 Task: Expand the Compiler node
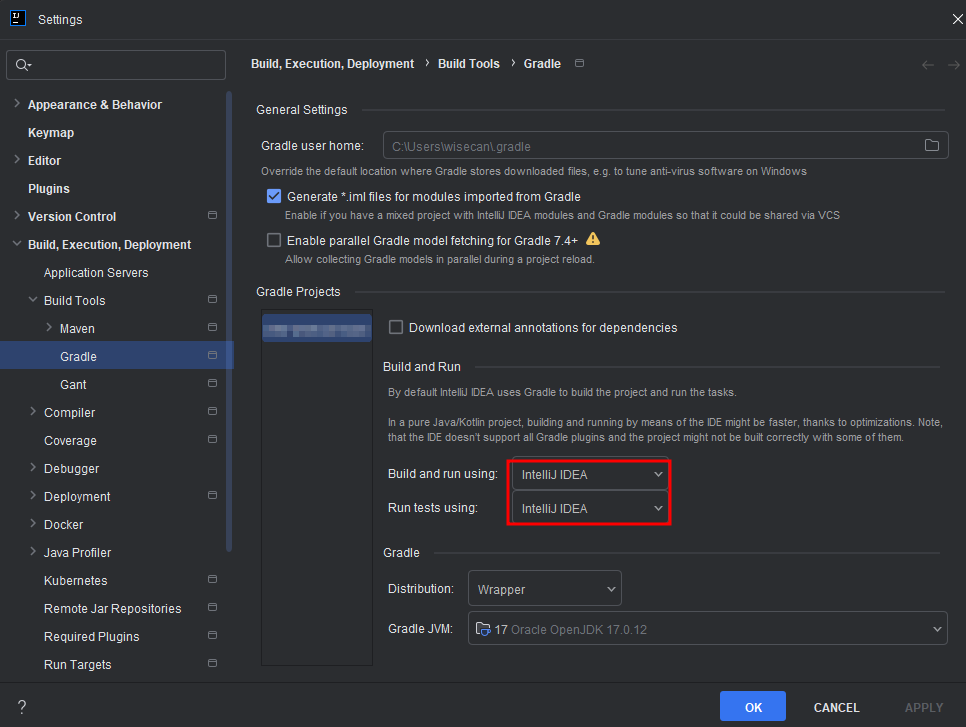(33, 412)
